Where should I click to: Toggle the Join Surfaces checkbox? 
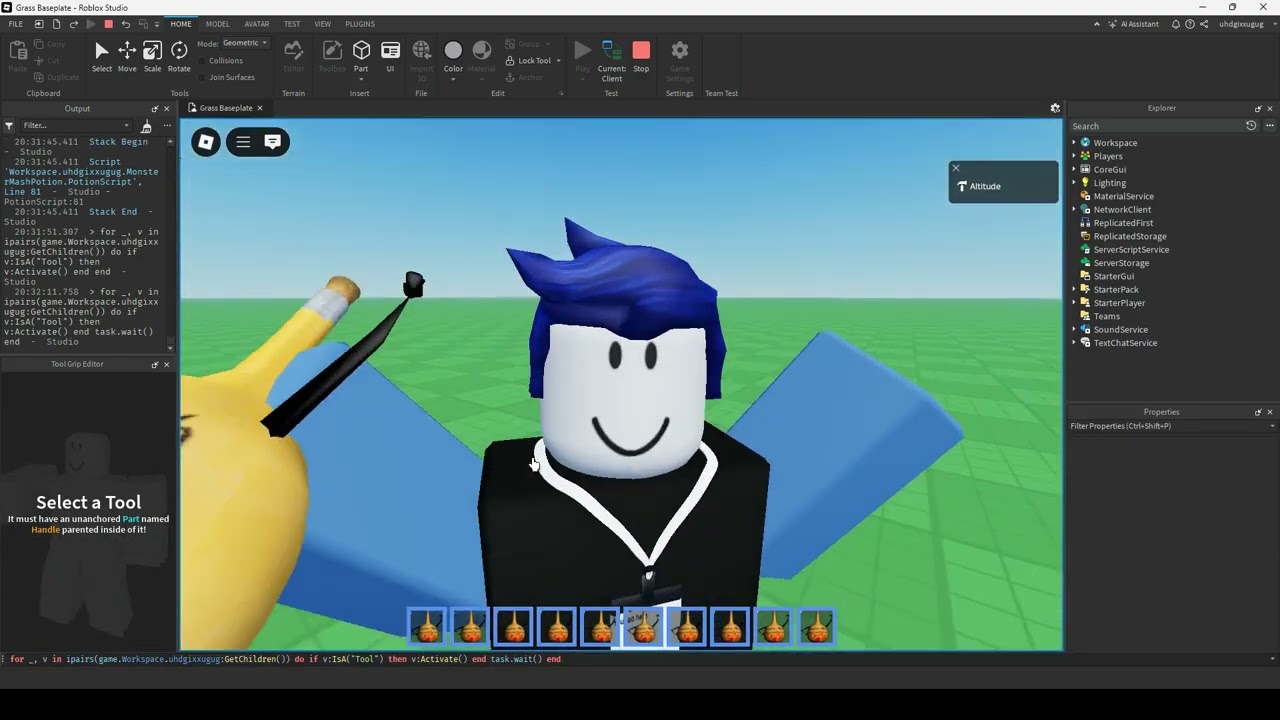(x=203, y=77)
